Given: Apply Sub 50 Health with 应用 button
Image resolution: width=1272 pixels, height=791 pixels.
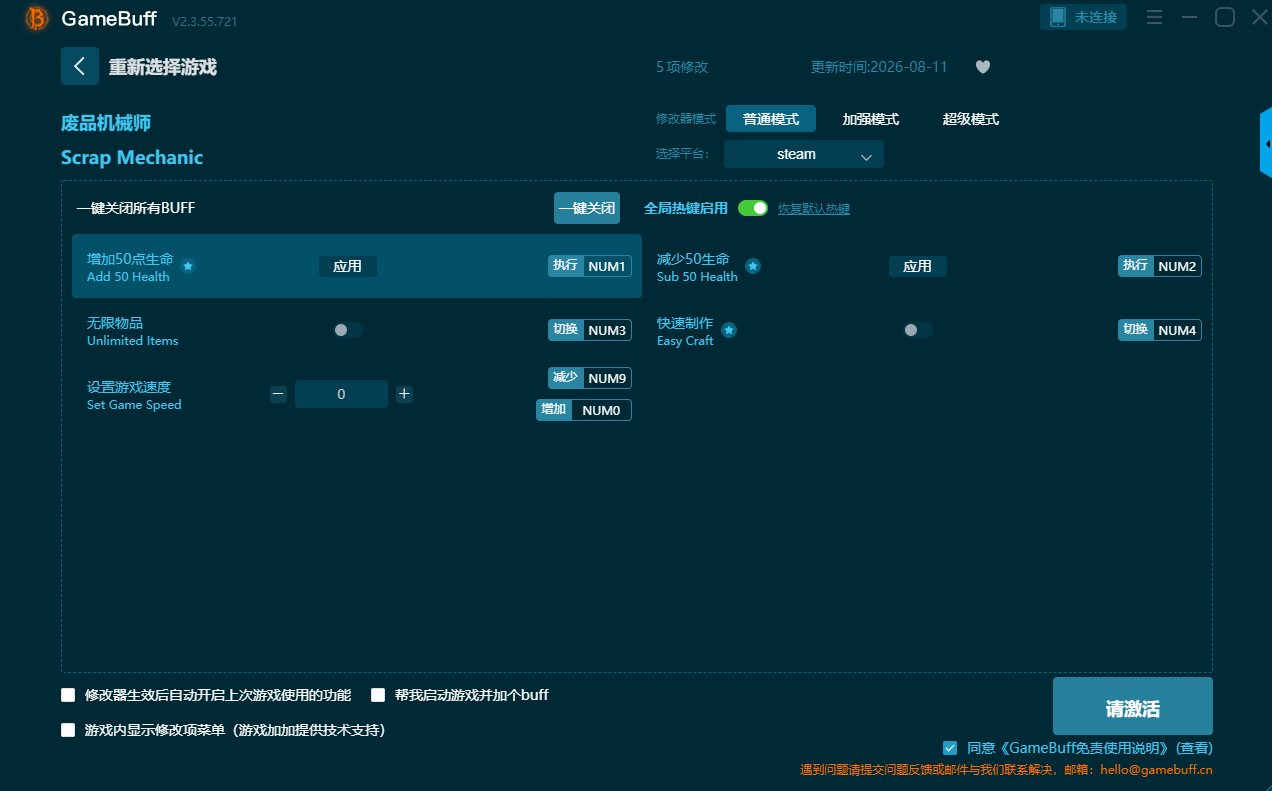Looking at the screenshot, I should point(918,266).
